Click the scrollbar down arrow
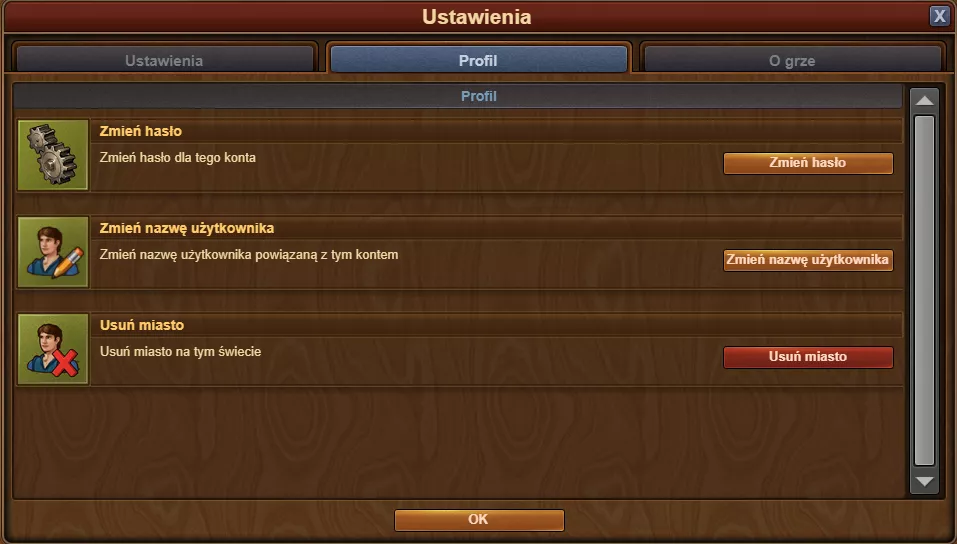 click(x=925, y=482)
